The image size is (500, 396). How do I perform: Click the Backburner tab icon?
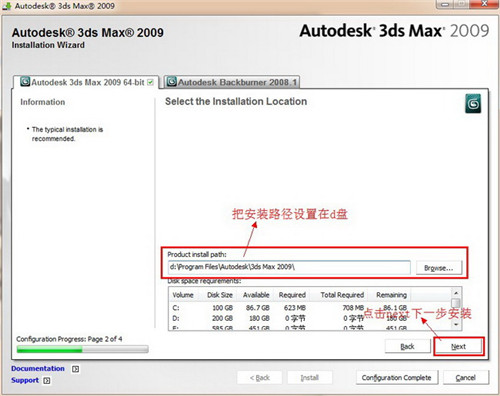tap(171, 81)
